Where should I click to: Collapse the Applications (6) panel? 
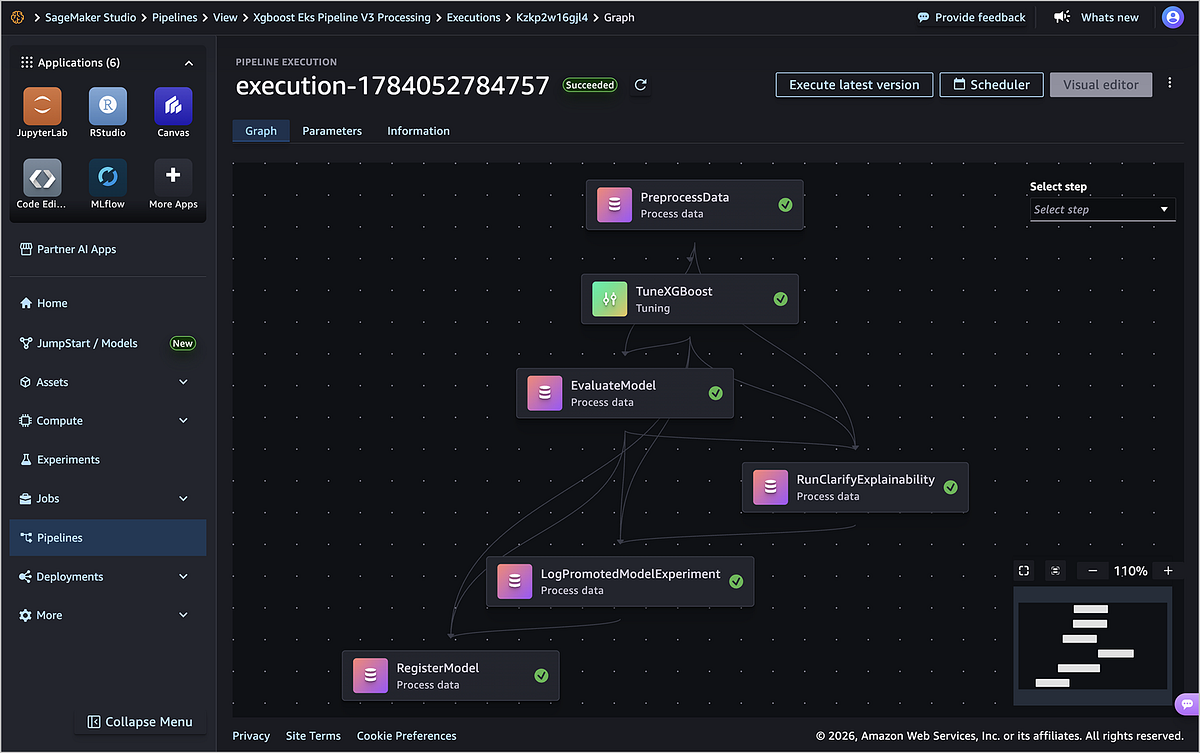click(189, 63)
